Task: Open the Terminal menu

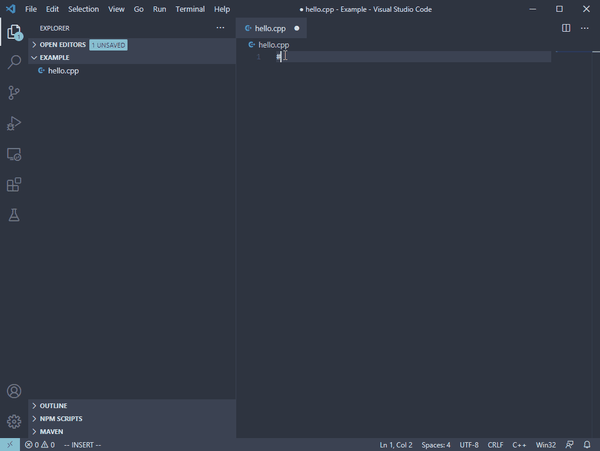Action: (x=190, y=9)
